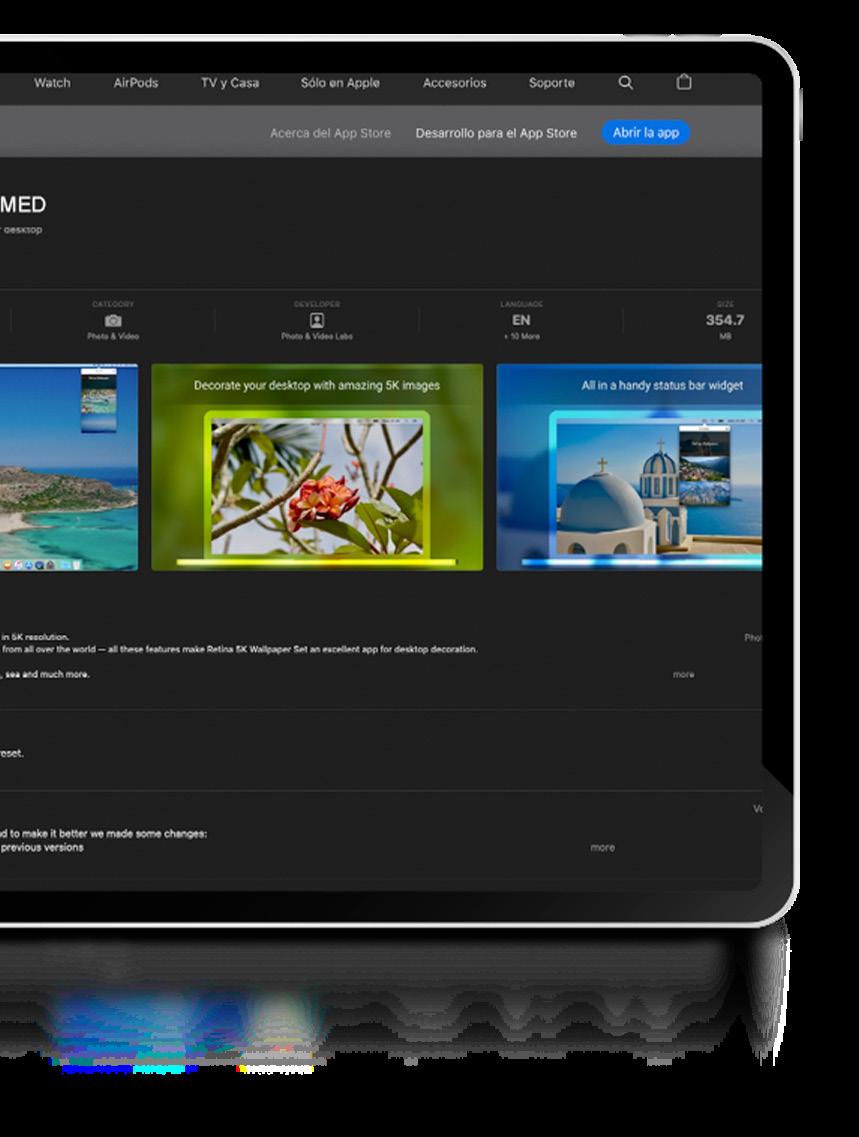
Task: Open the Accesorios menu item
Action: pyautogui.click(x=455, y=83)
